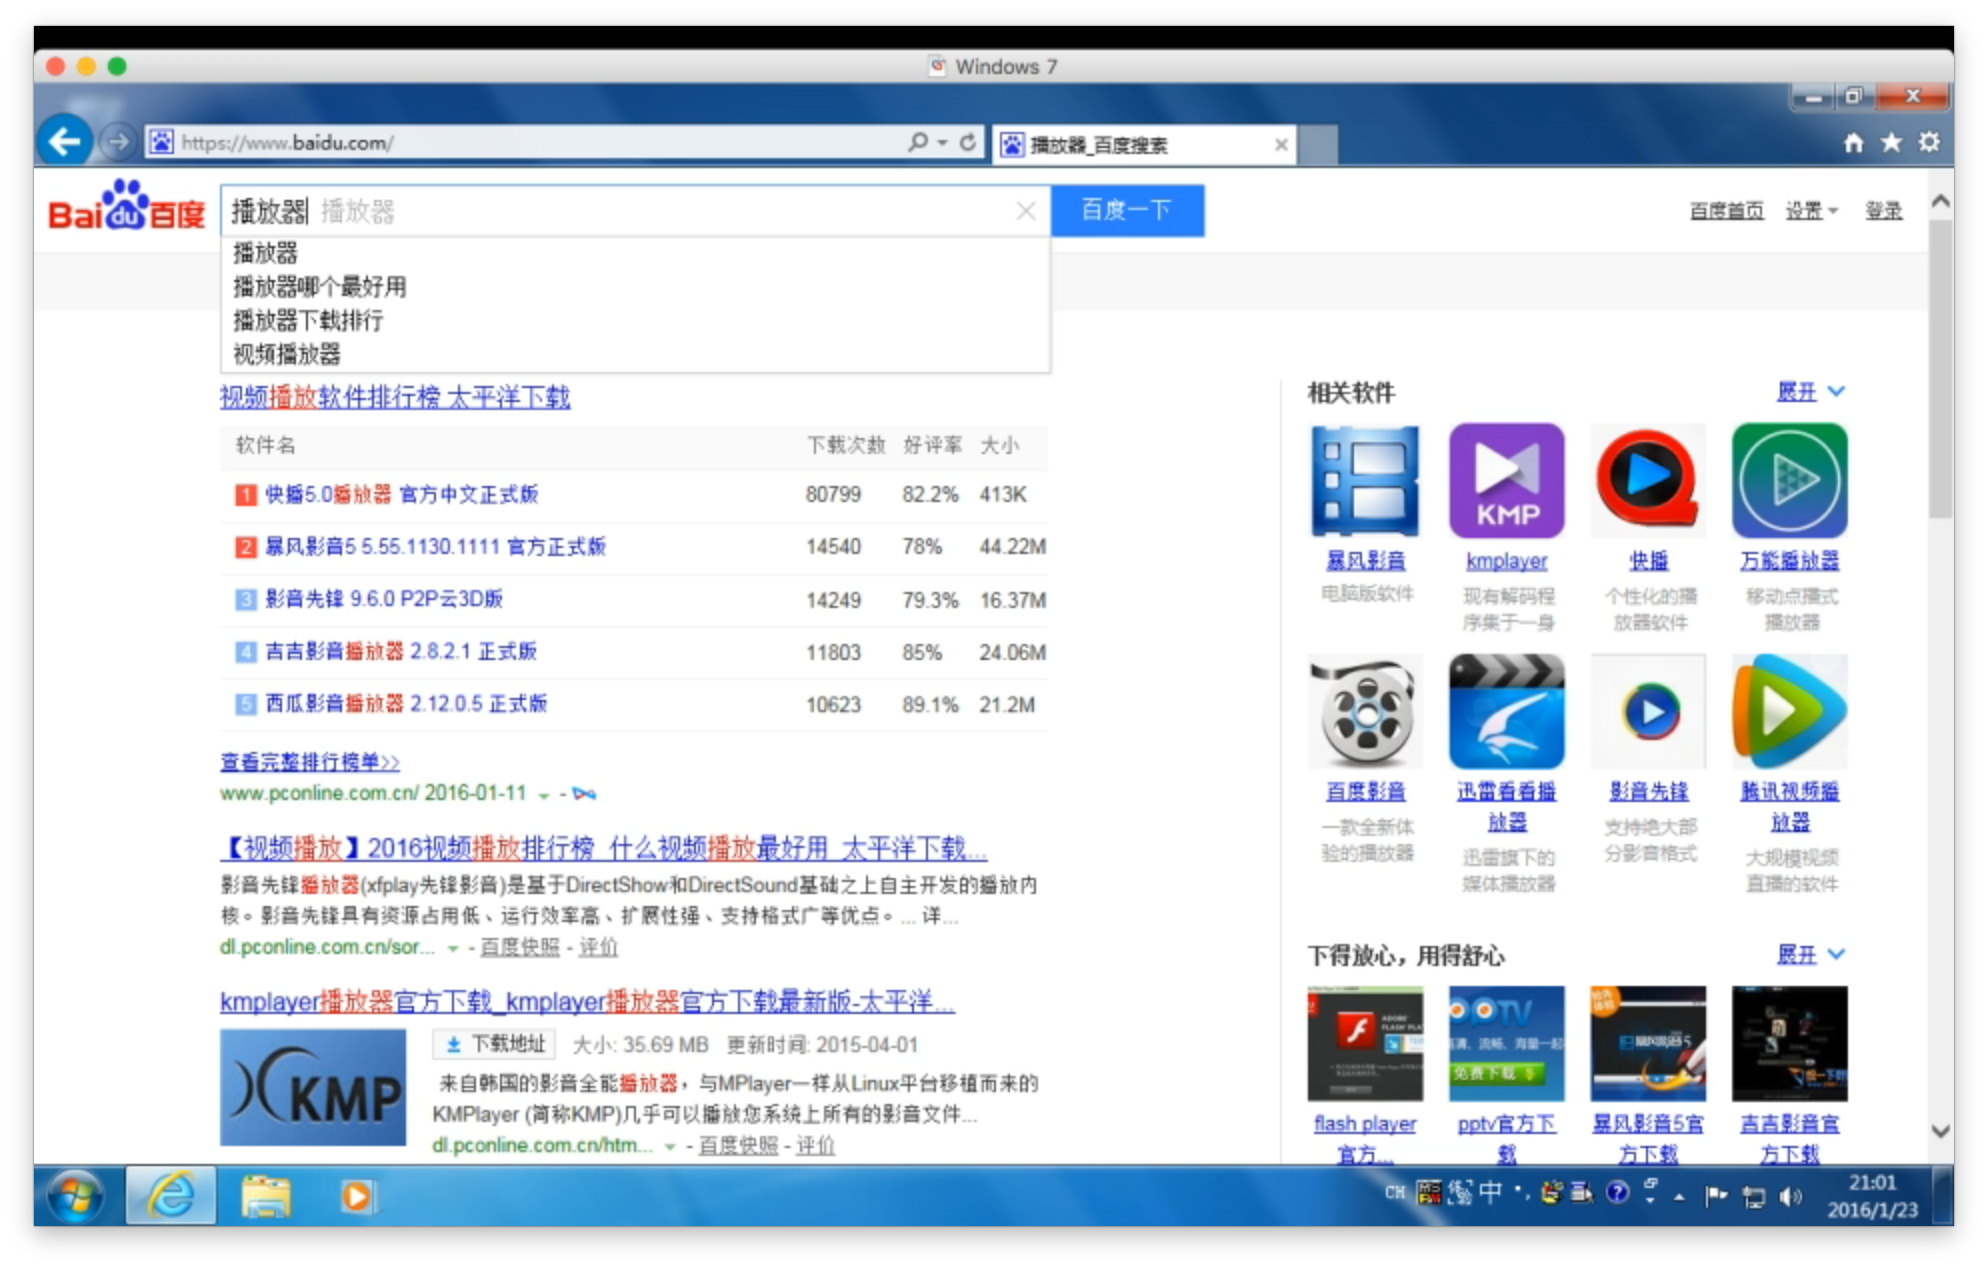Image resolution: width=1988 pixels, height=1268 pixels.
Task: Click the 快播 software icon
Action: pos(1648,481)
